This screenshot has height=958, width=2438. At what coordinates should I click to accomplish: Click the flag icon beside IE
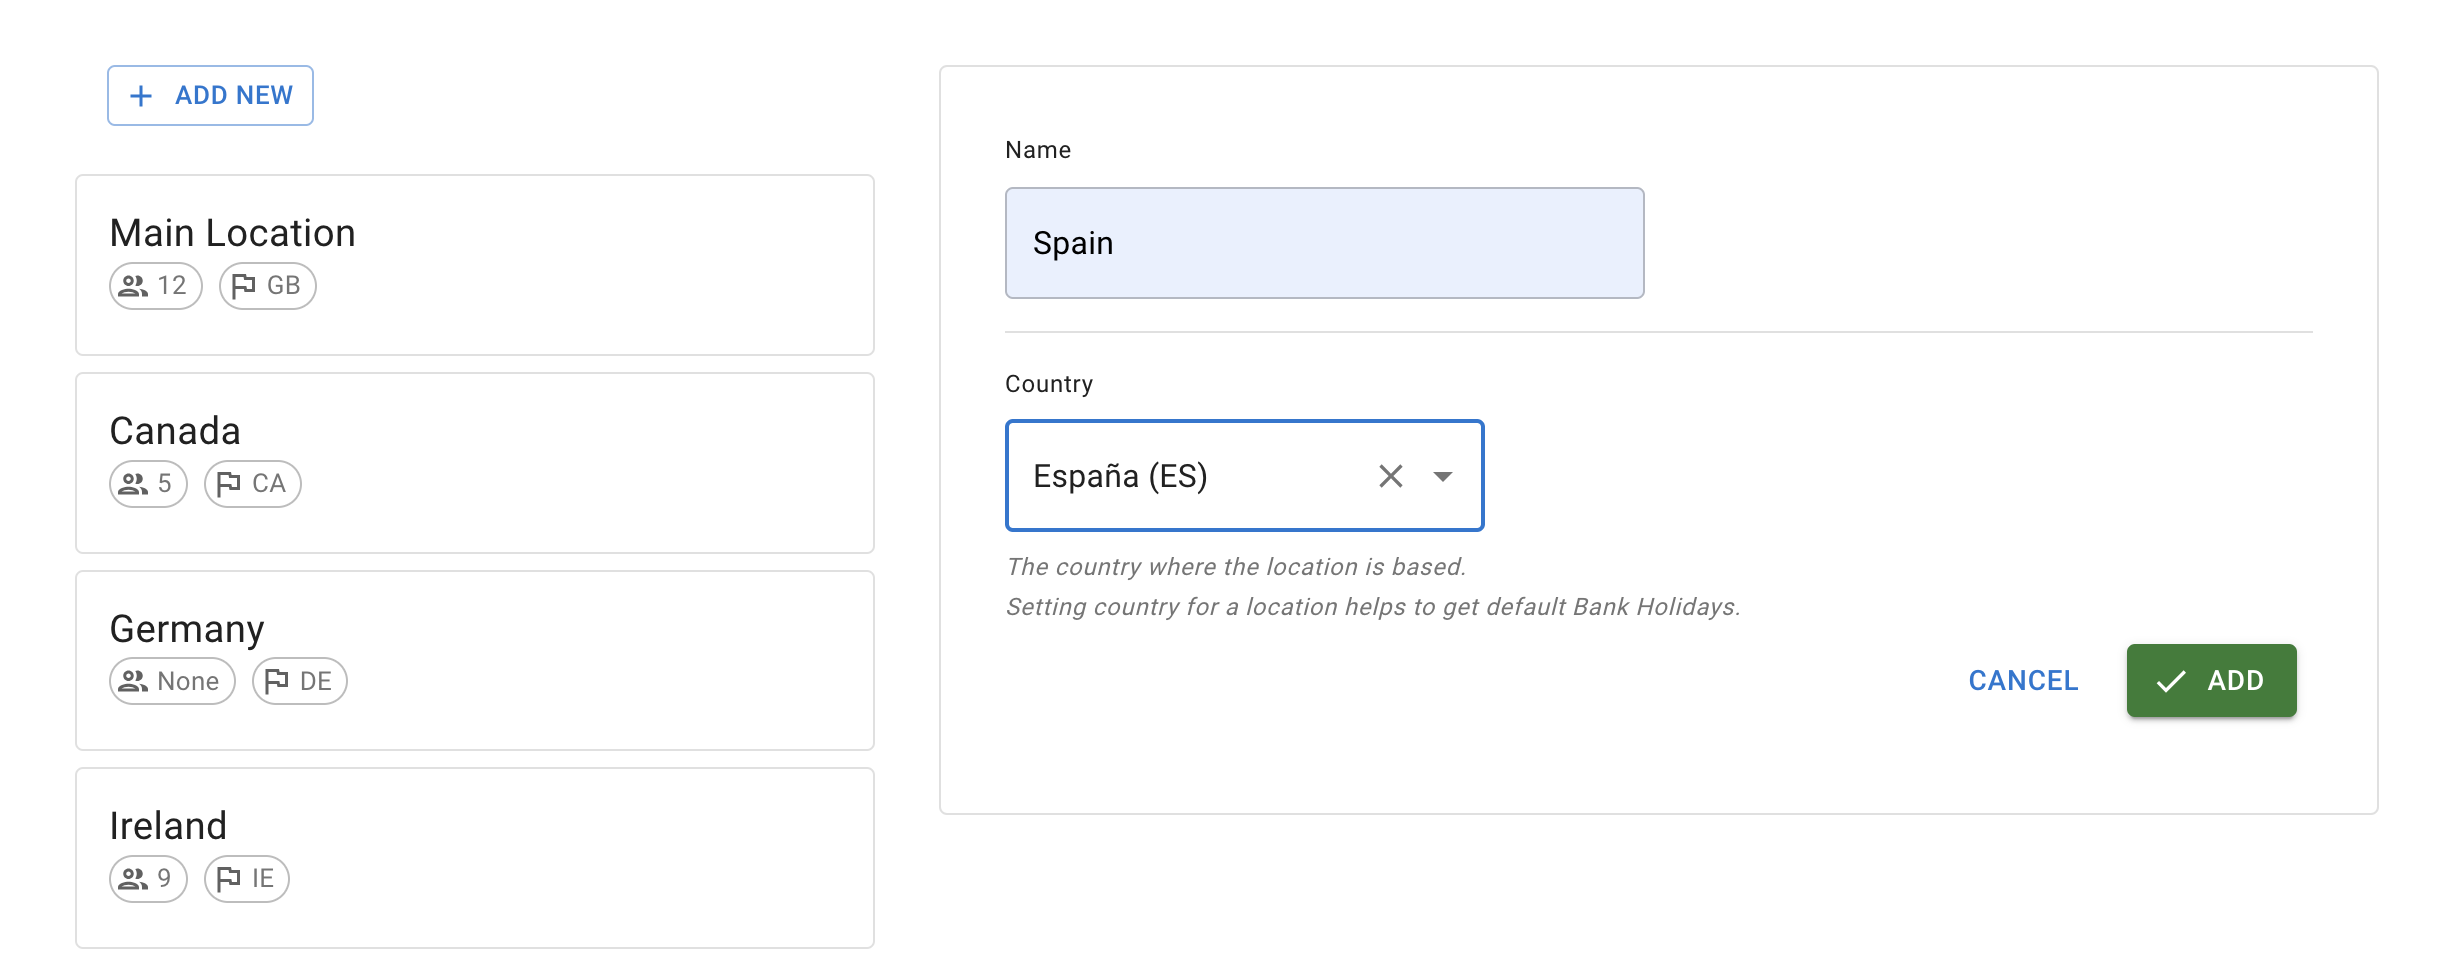click(x=228, y=879)
